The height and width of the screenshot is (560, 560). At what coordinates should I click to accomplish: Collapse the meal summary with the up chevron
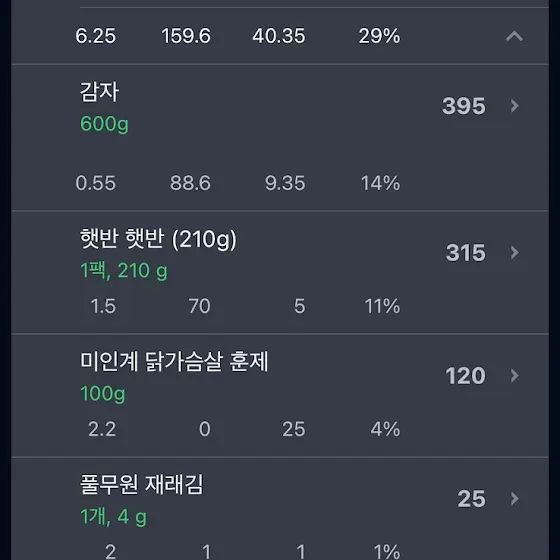tap(514, 36)
